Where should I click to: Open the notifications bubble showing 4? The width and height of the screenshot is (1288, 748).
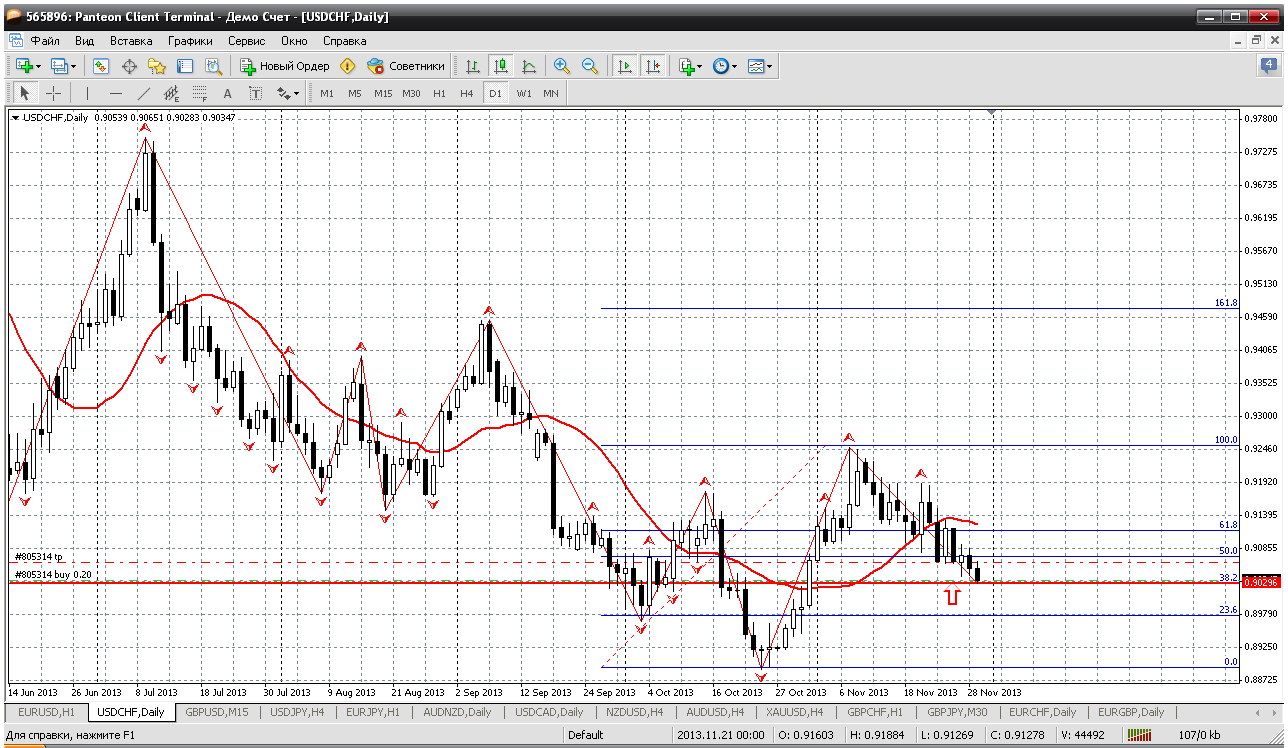coord(1269,66)
